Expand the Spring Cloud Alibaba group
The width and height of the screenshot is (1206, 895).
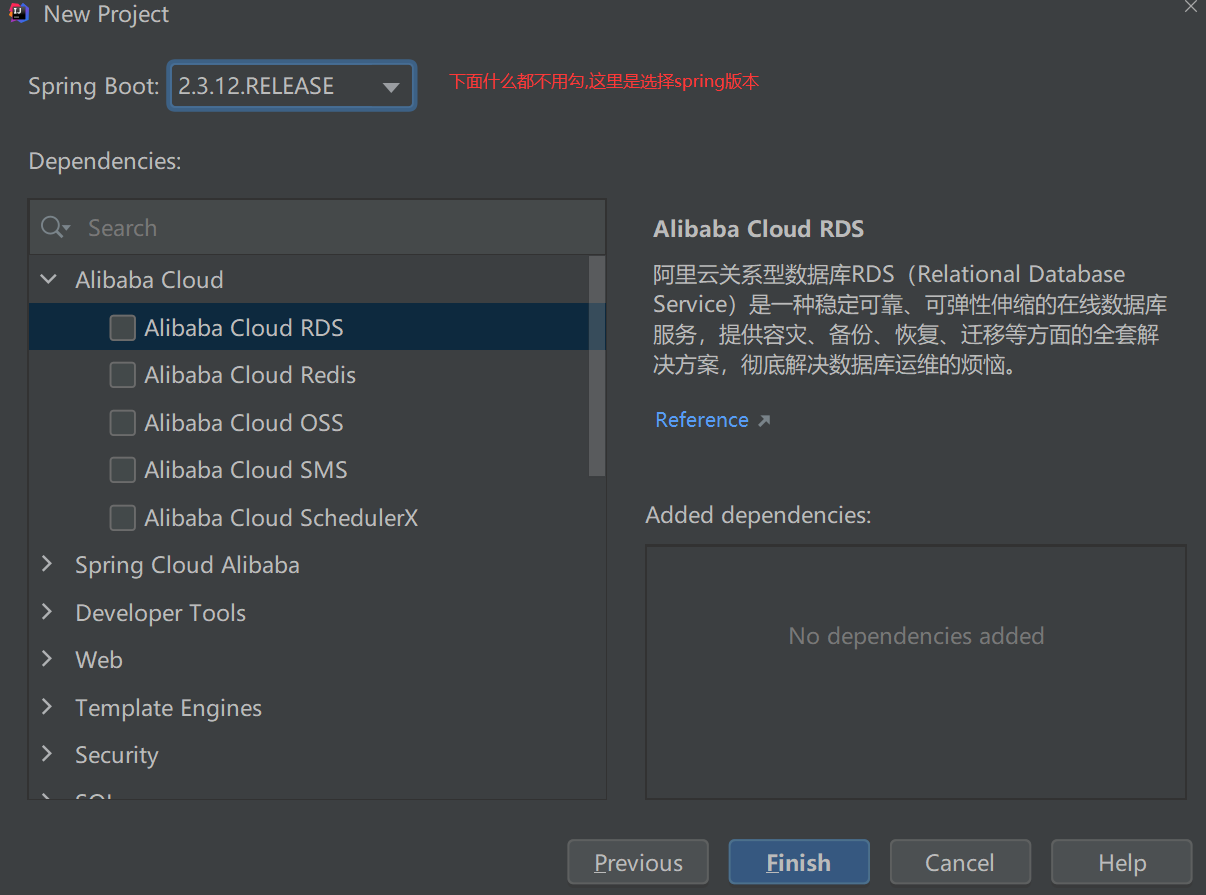[x=47, y=565]
